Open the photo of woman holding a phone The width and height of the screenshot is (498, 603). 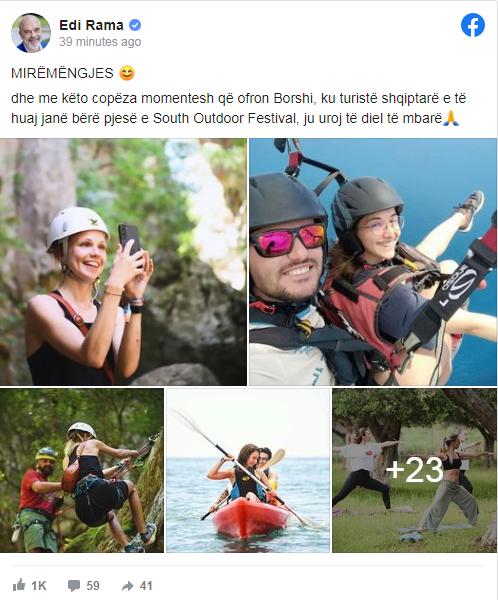(123, 262)
